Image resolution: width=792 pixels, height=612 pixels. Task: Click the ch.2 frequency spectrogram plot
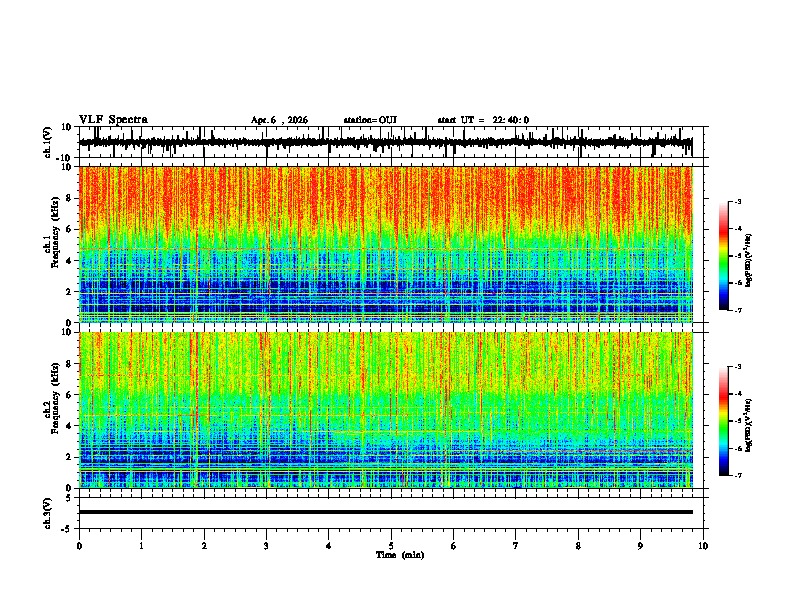(391, 410)
